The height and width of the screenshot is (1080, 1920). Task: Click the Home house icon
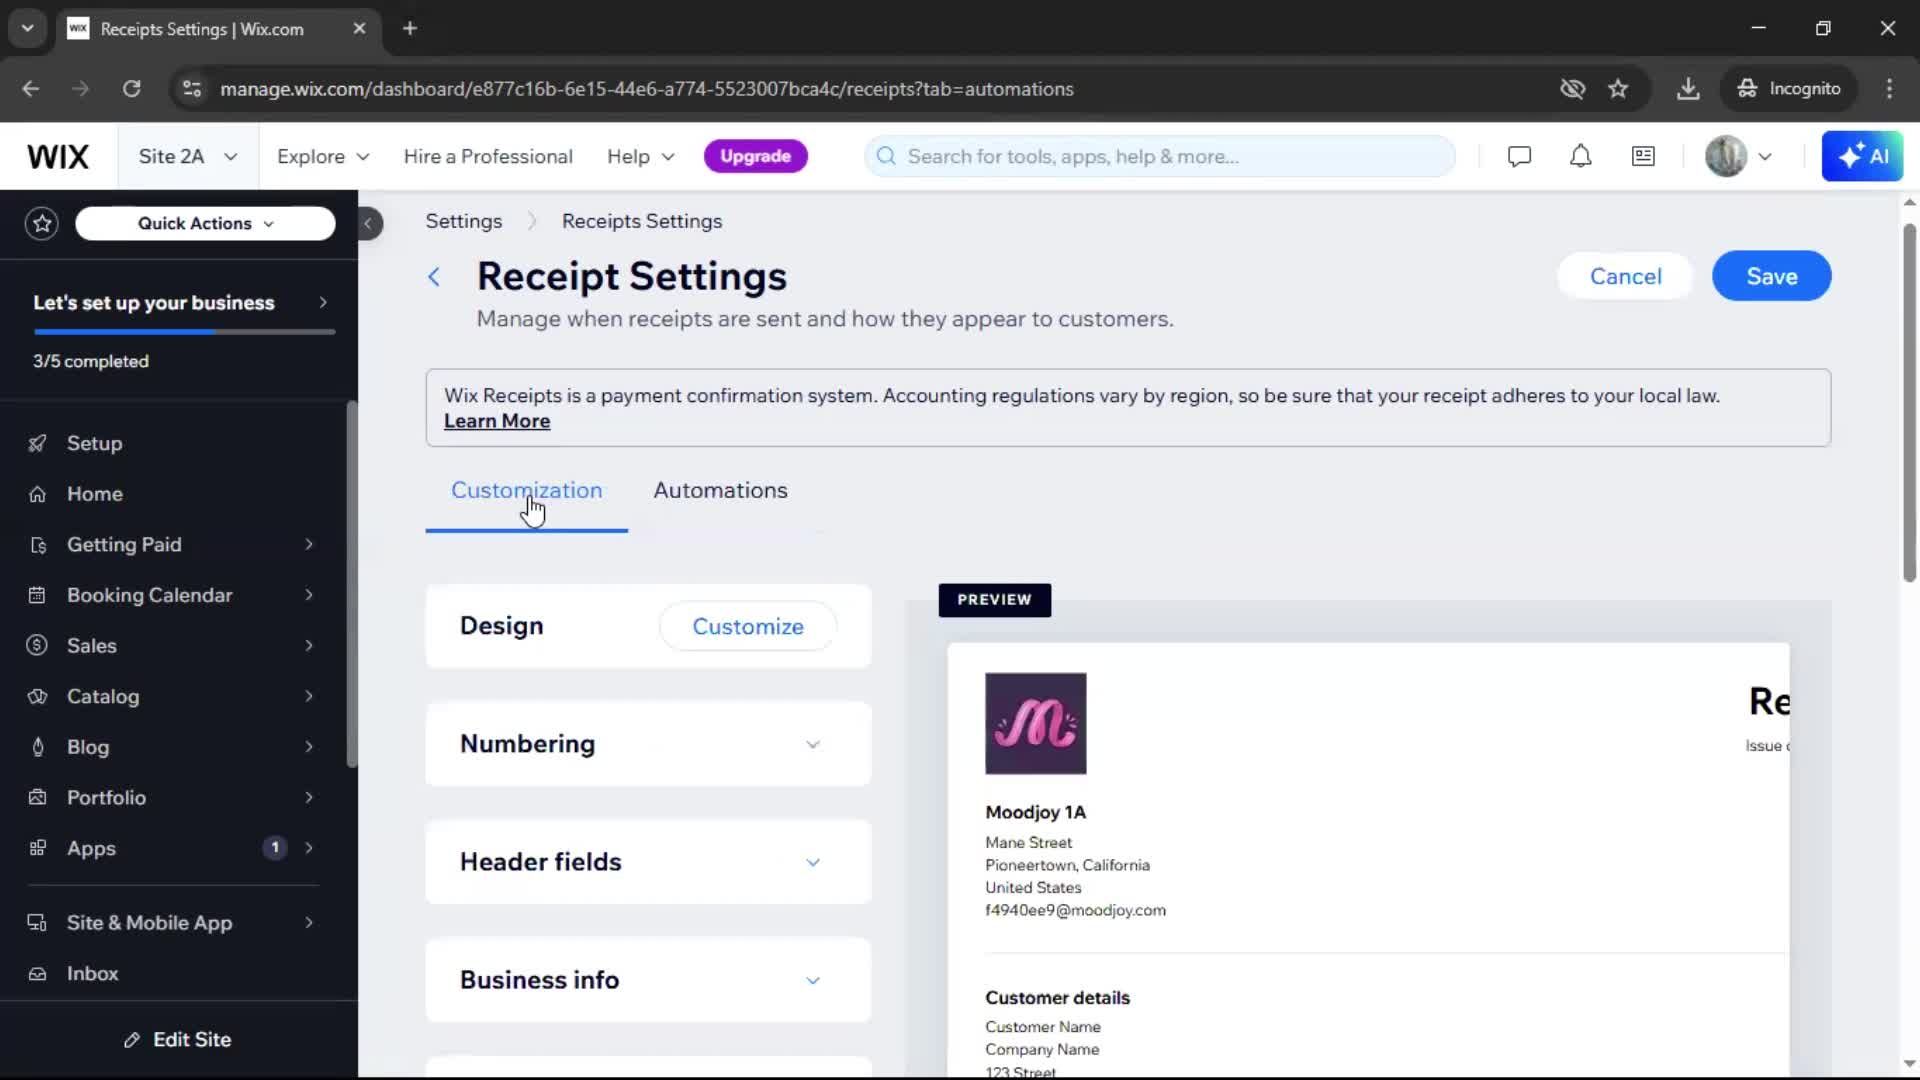coord(37,494)
